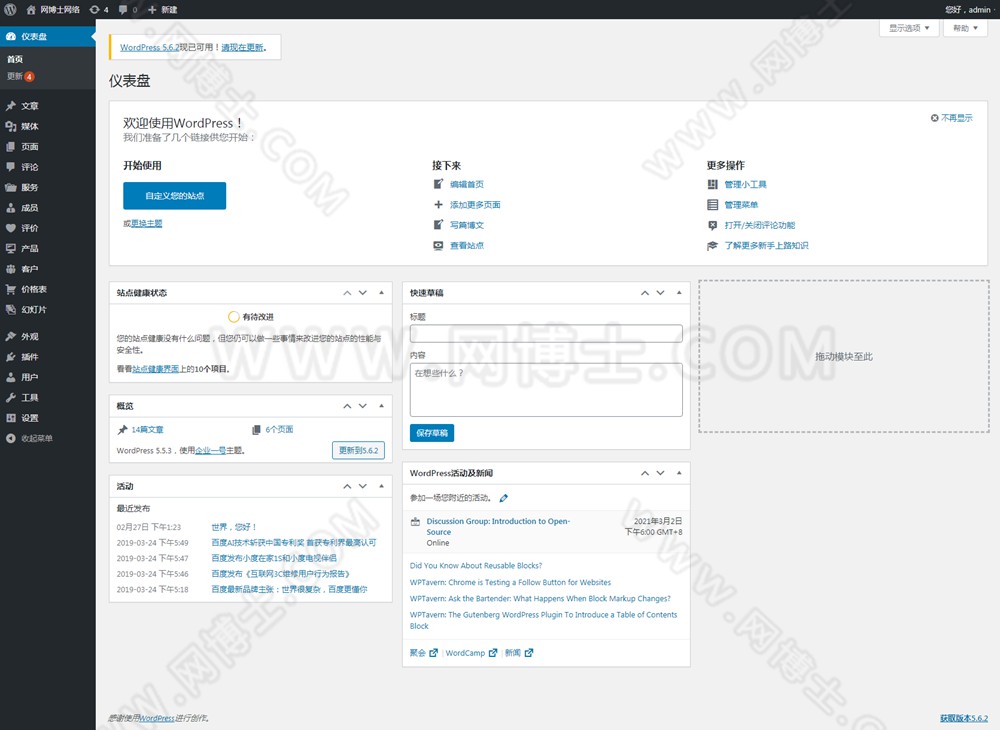The image size is (1000, 730).
Task: Move the 快速草稿 panel down with its arrow
Action: pyautogui.click(x=661, y=293)
